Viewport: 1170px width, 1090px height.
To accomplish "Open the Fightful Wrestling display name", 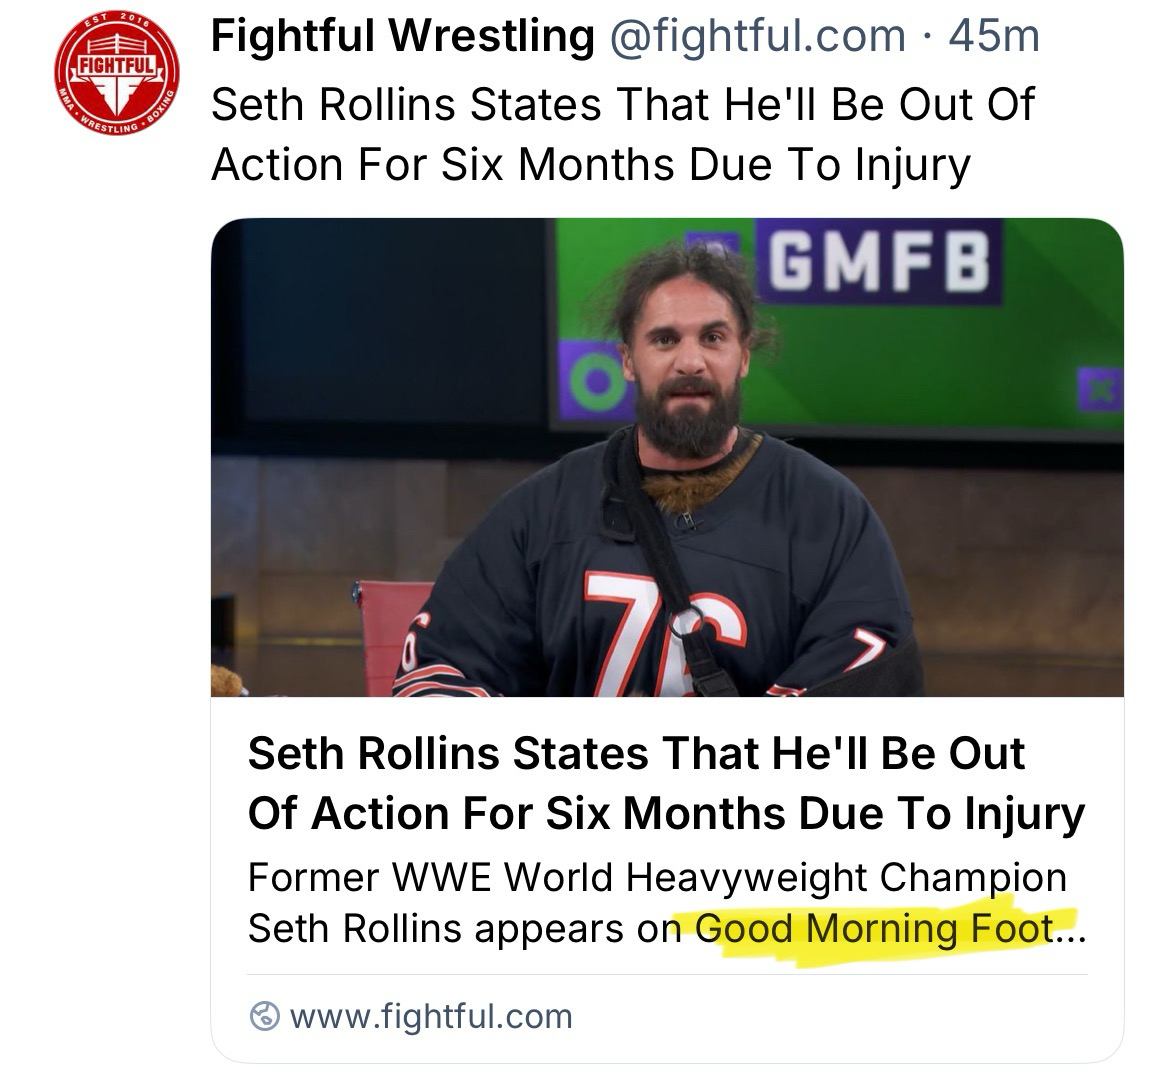I will pyautogui.click(x=402, y=38).
